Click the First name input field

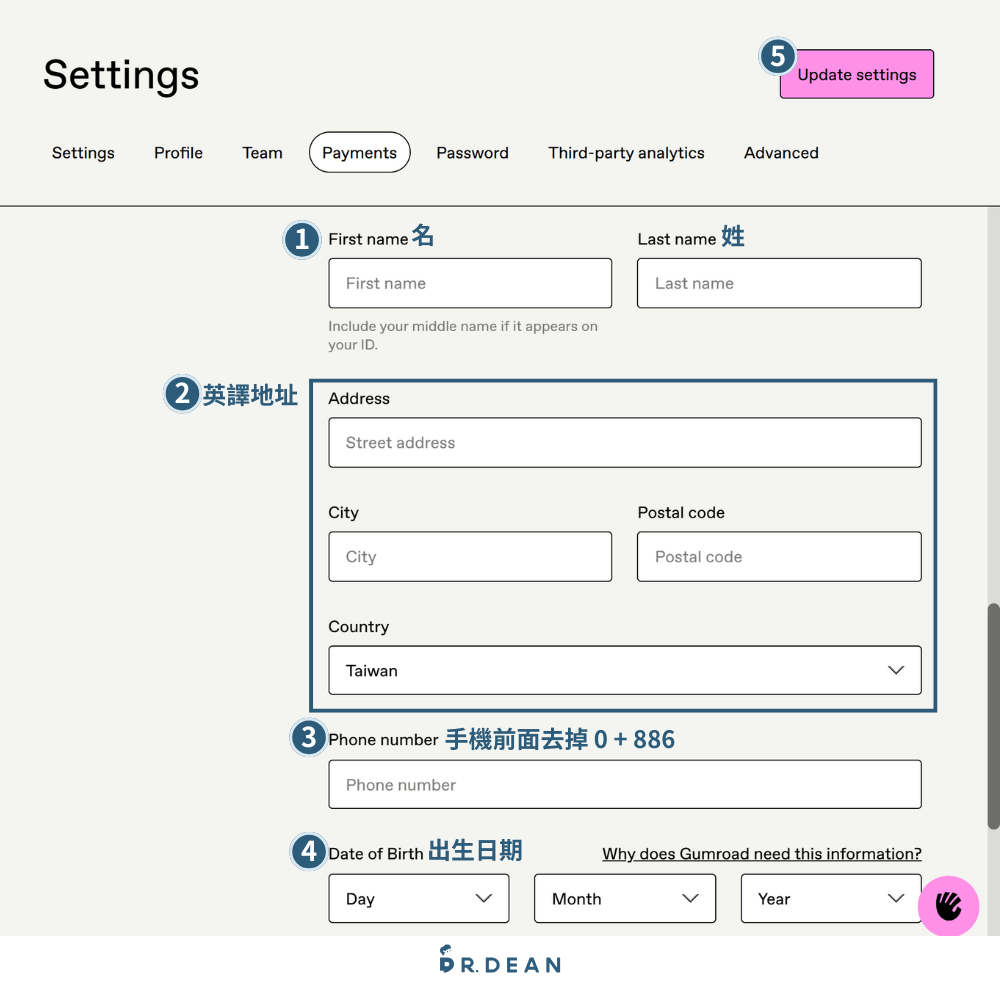pos(470,284)
